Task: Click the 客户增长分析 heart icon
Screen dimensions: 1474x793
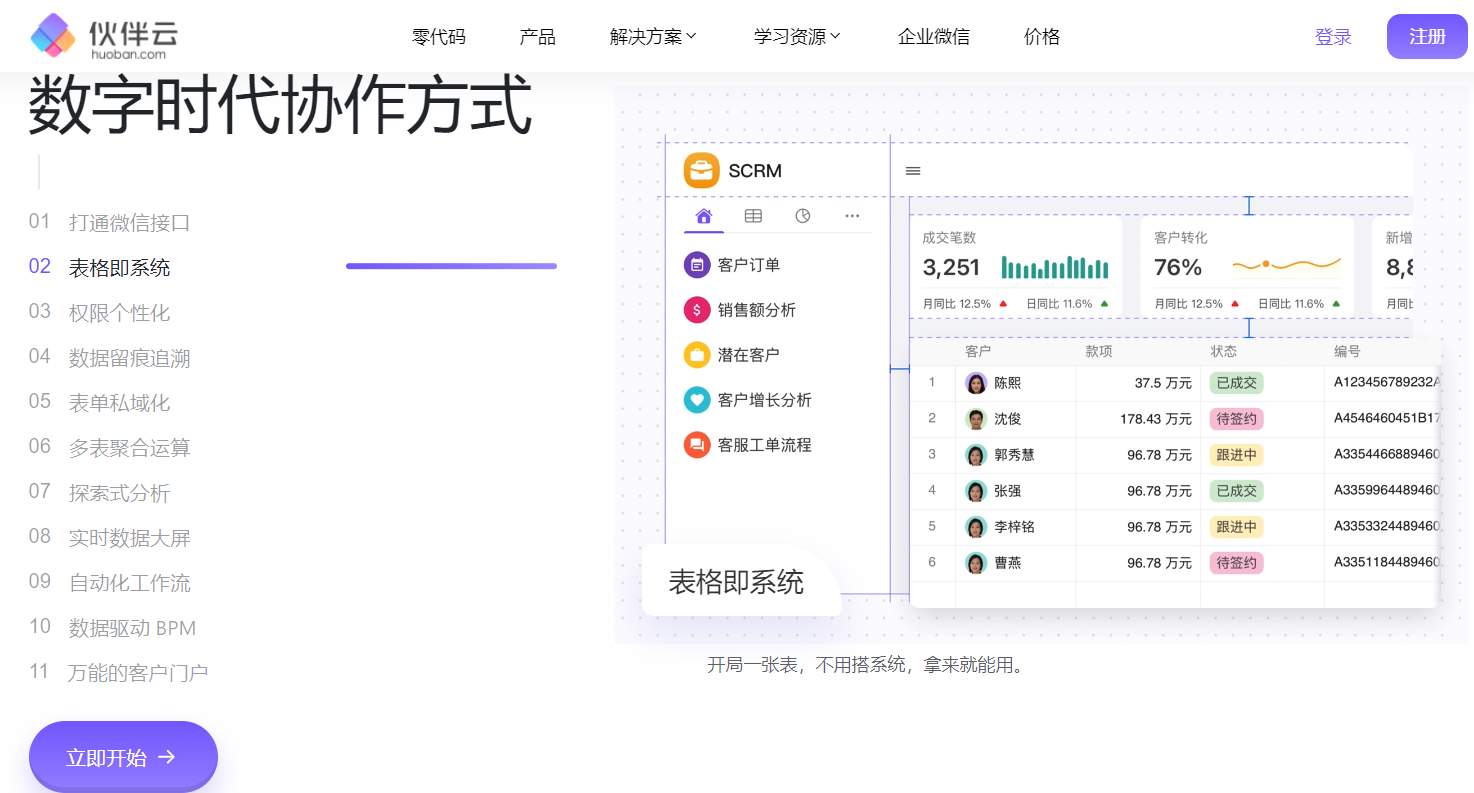Action: click(697, 400)
